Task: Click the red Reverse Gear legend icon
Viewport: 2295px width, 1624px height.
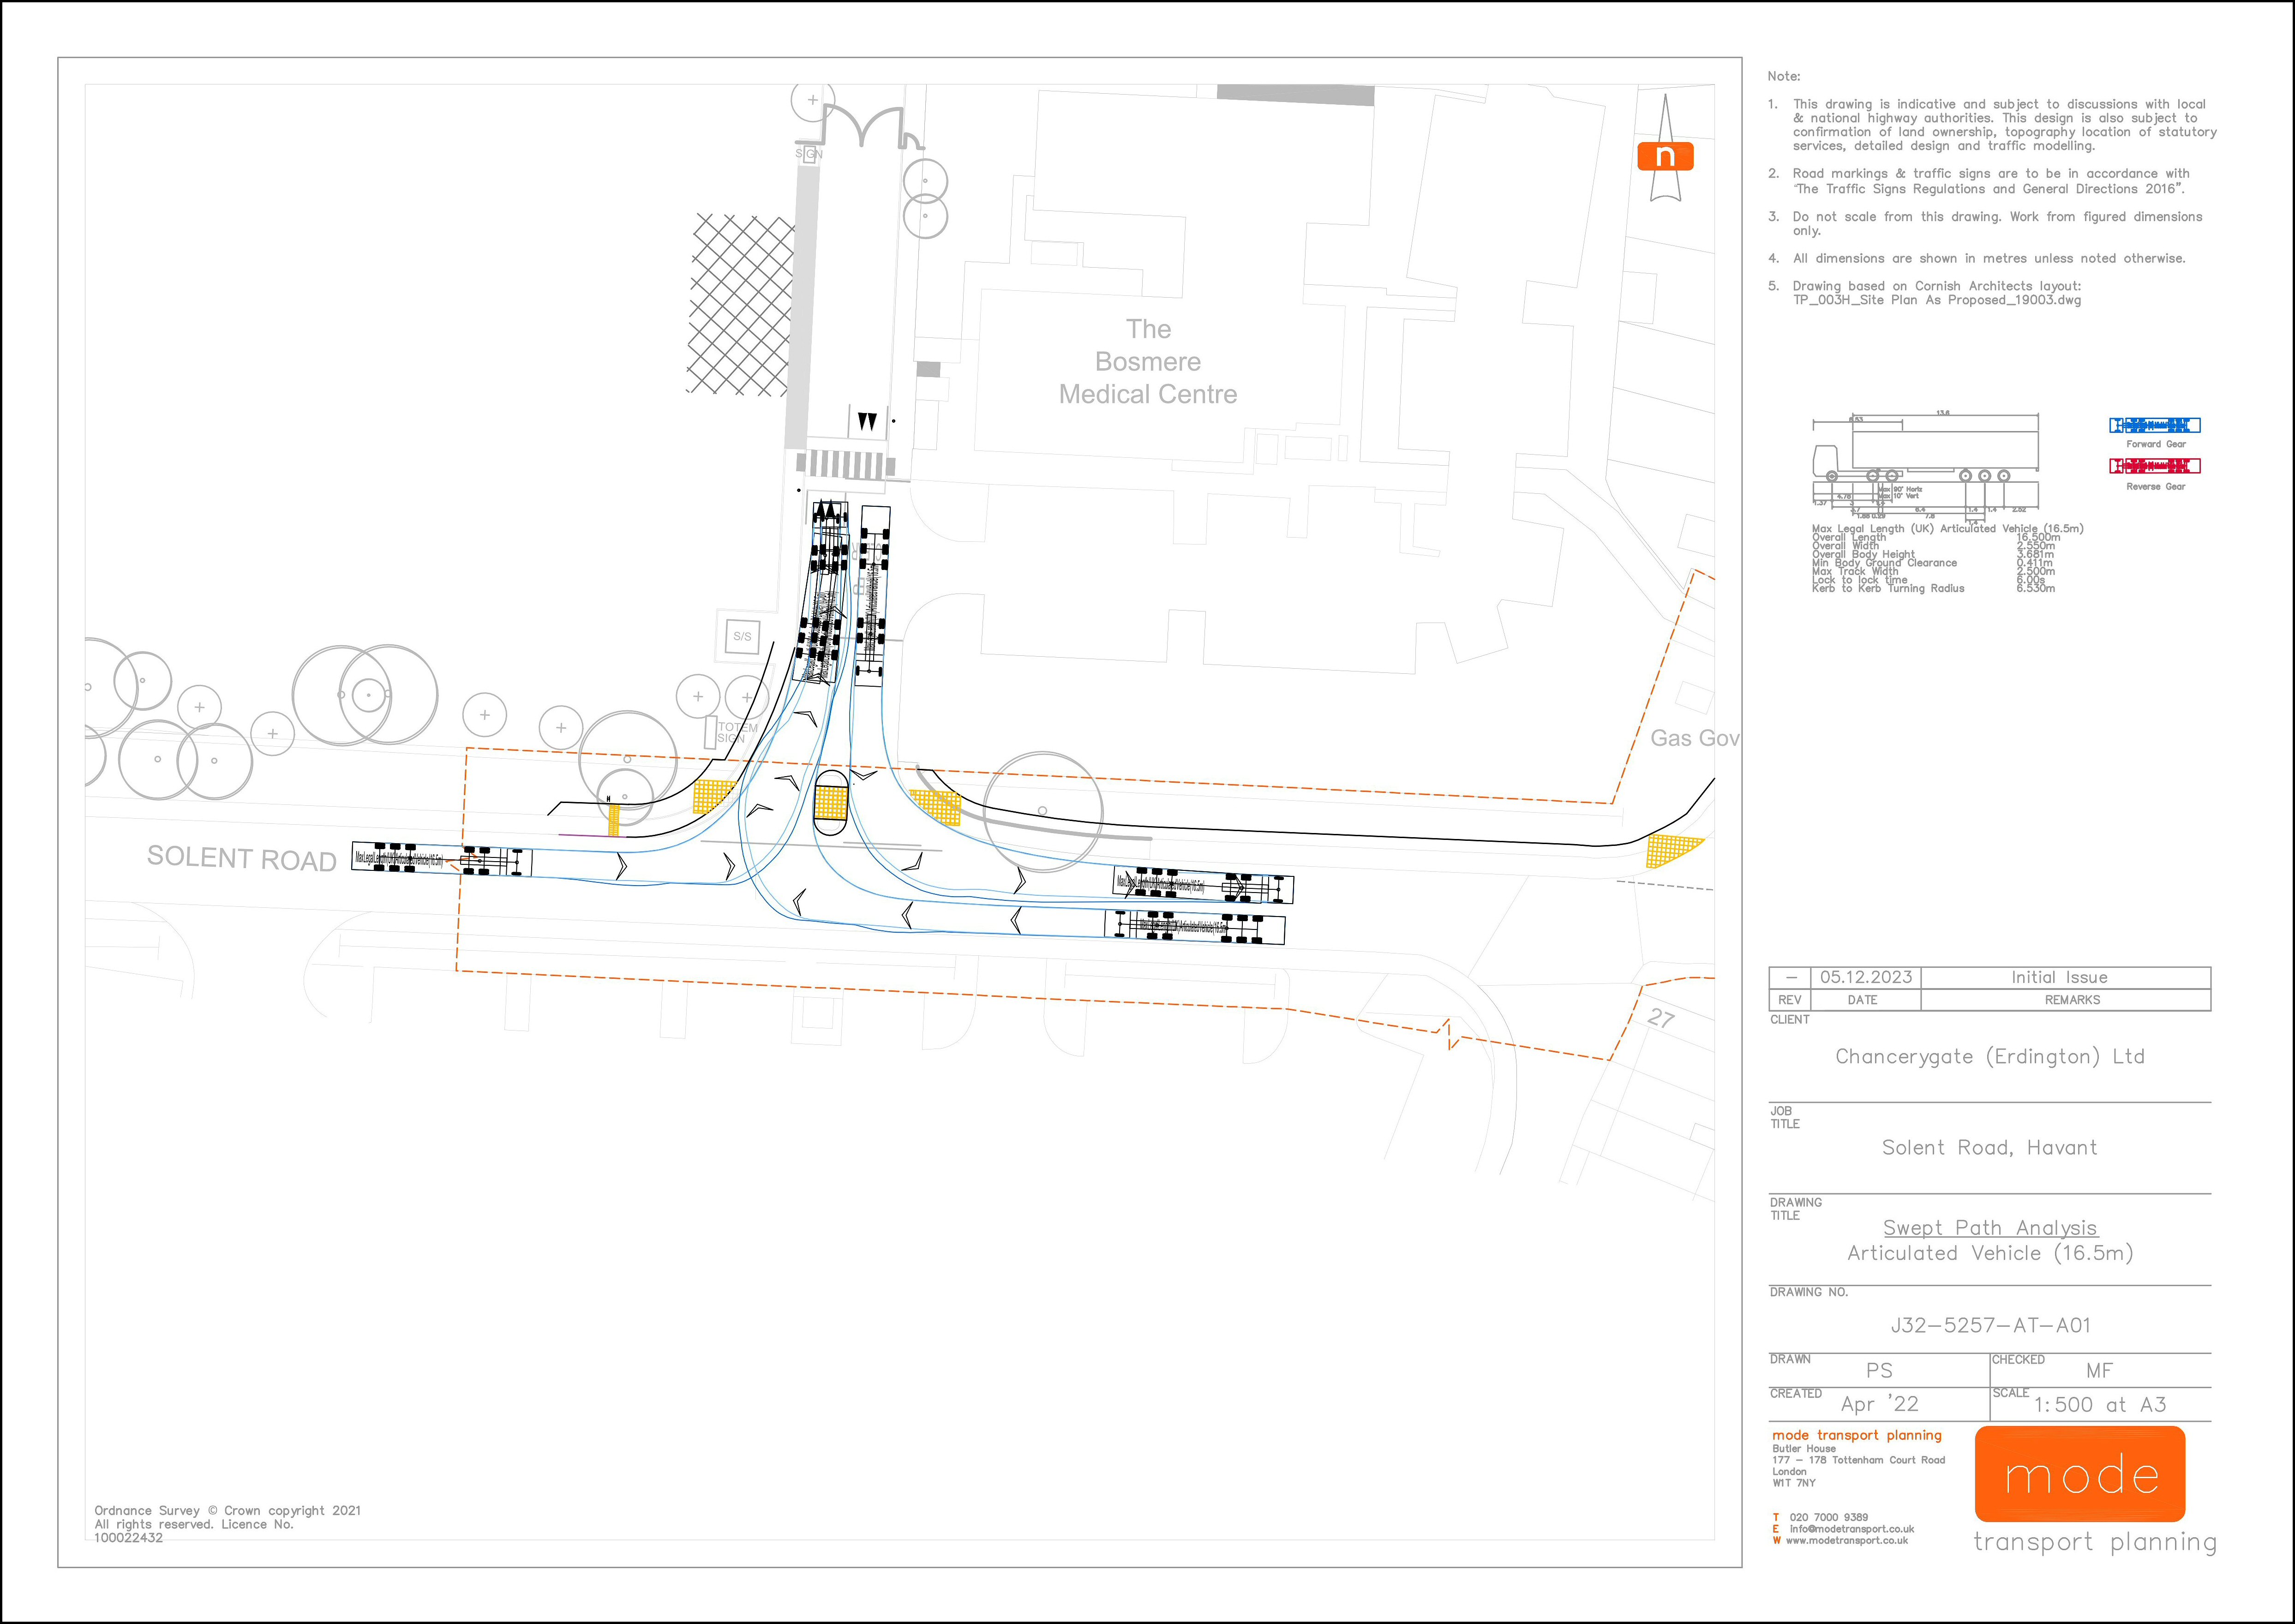Action: coord(2155,466)
